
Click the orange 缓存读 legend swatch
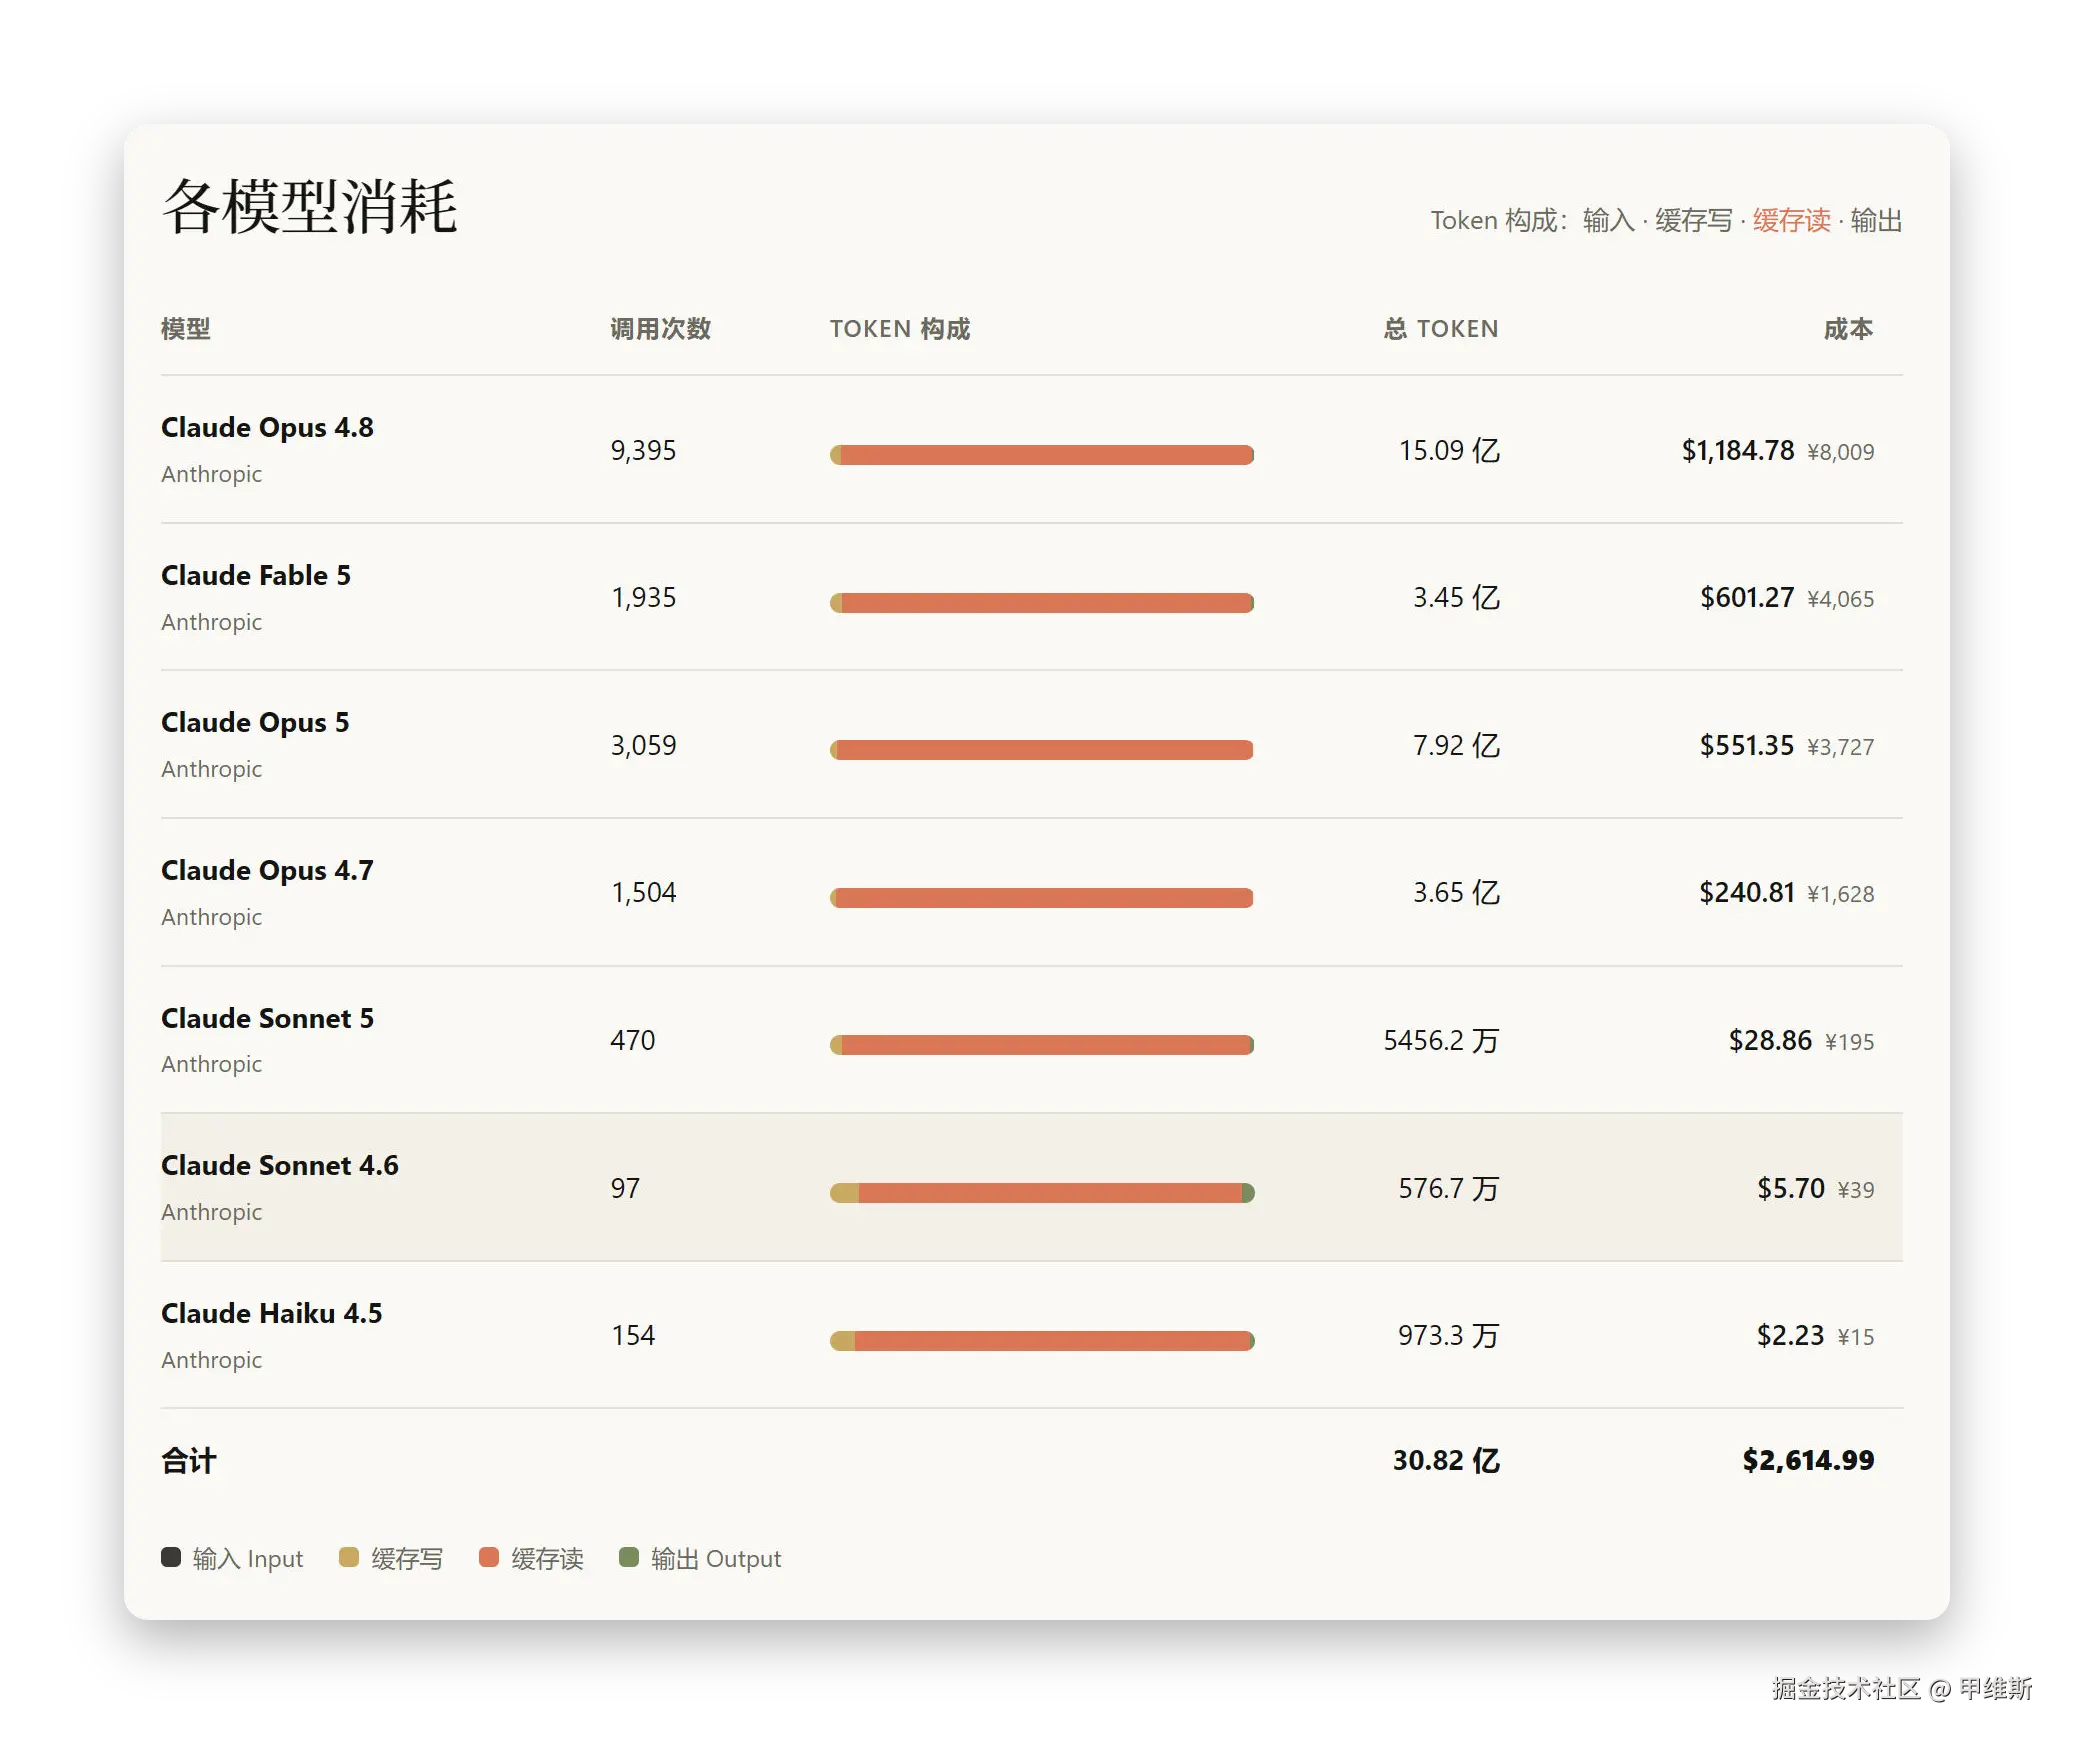[x=489, y=1557]
